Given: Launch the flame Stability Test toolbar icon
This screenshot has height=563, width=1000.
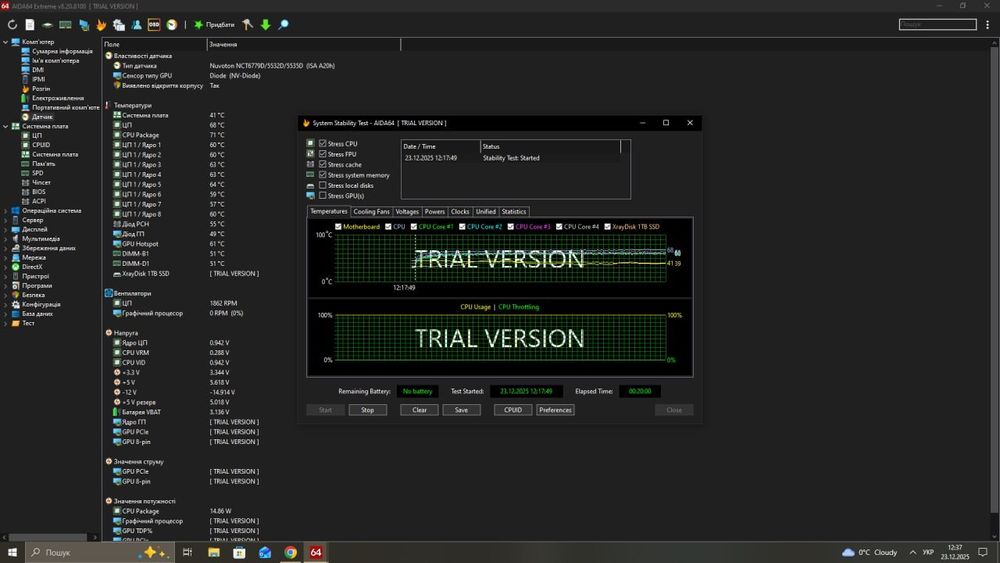Looking at the screenshot, I should (101, 24).
